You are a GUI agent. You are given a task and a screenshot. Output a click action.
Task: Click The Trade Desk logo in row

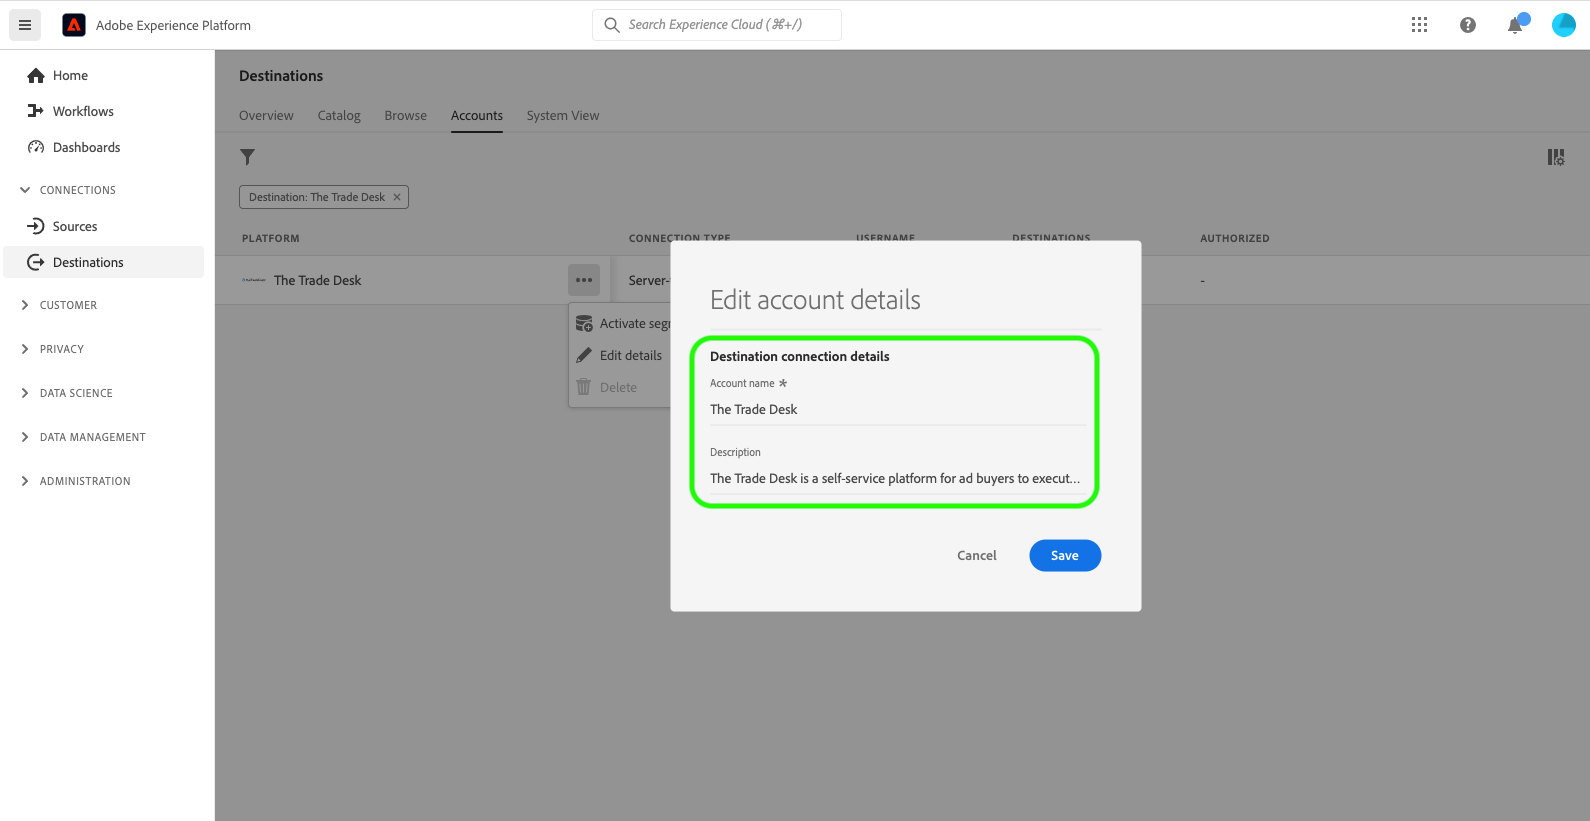click(254, 280)
